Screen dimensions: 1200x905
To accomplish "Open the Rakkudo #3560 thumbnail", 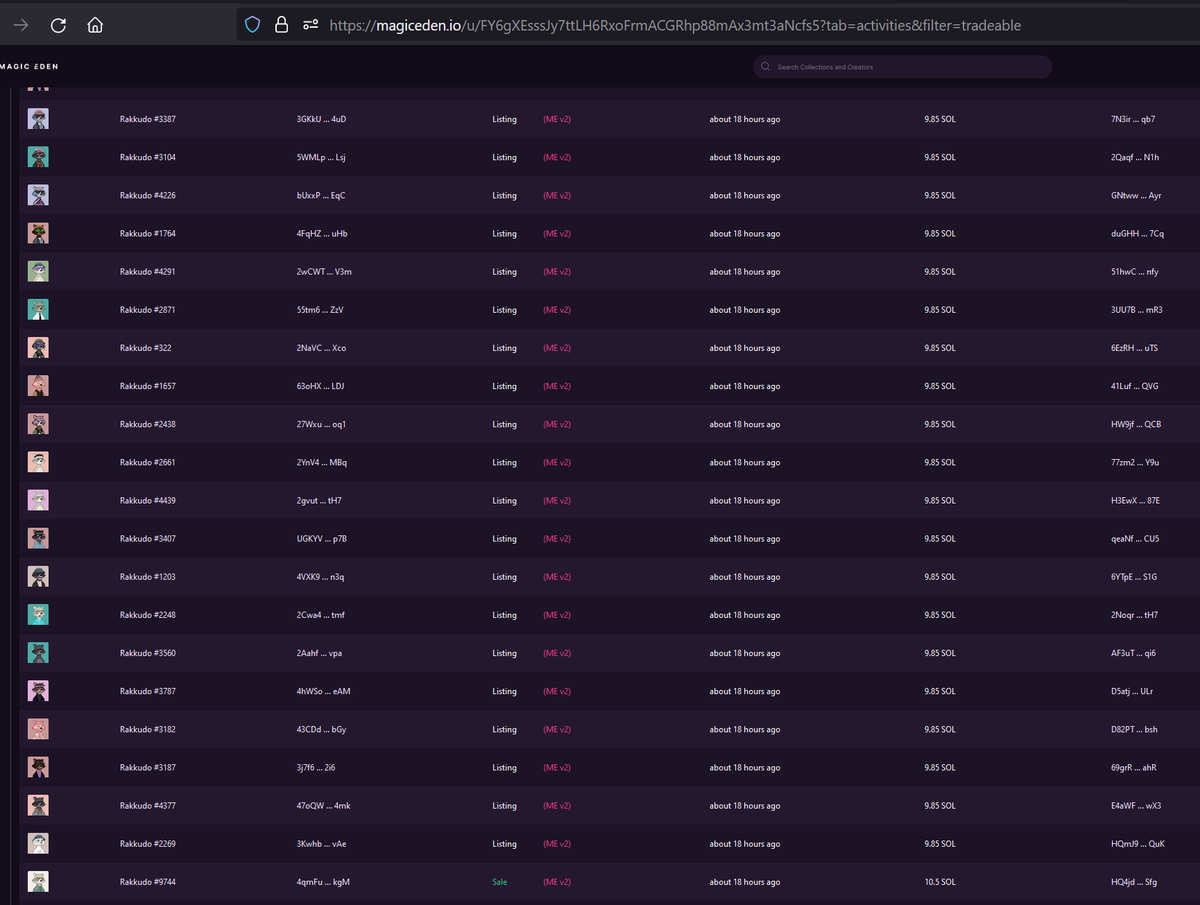I will click(38, 653).
